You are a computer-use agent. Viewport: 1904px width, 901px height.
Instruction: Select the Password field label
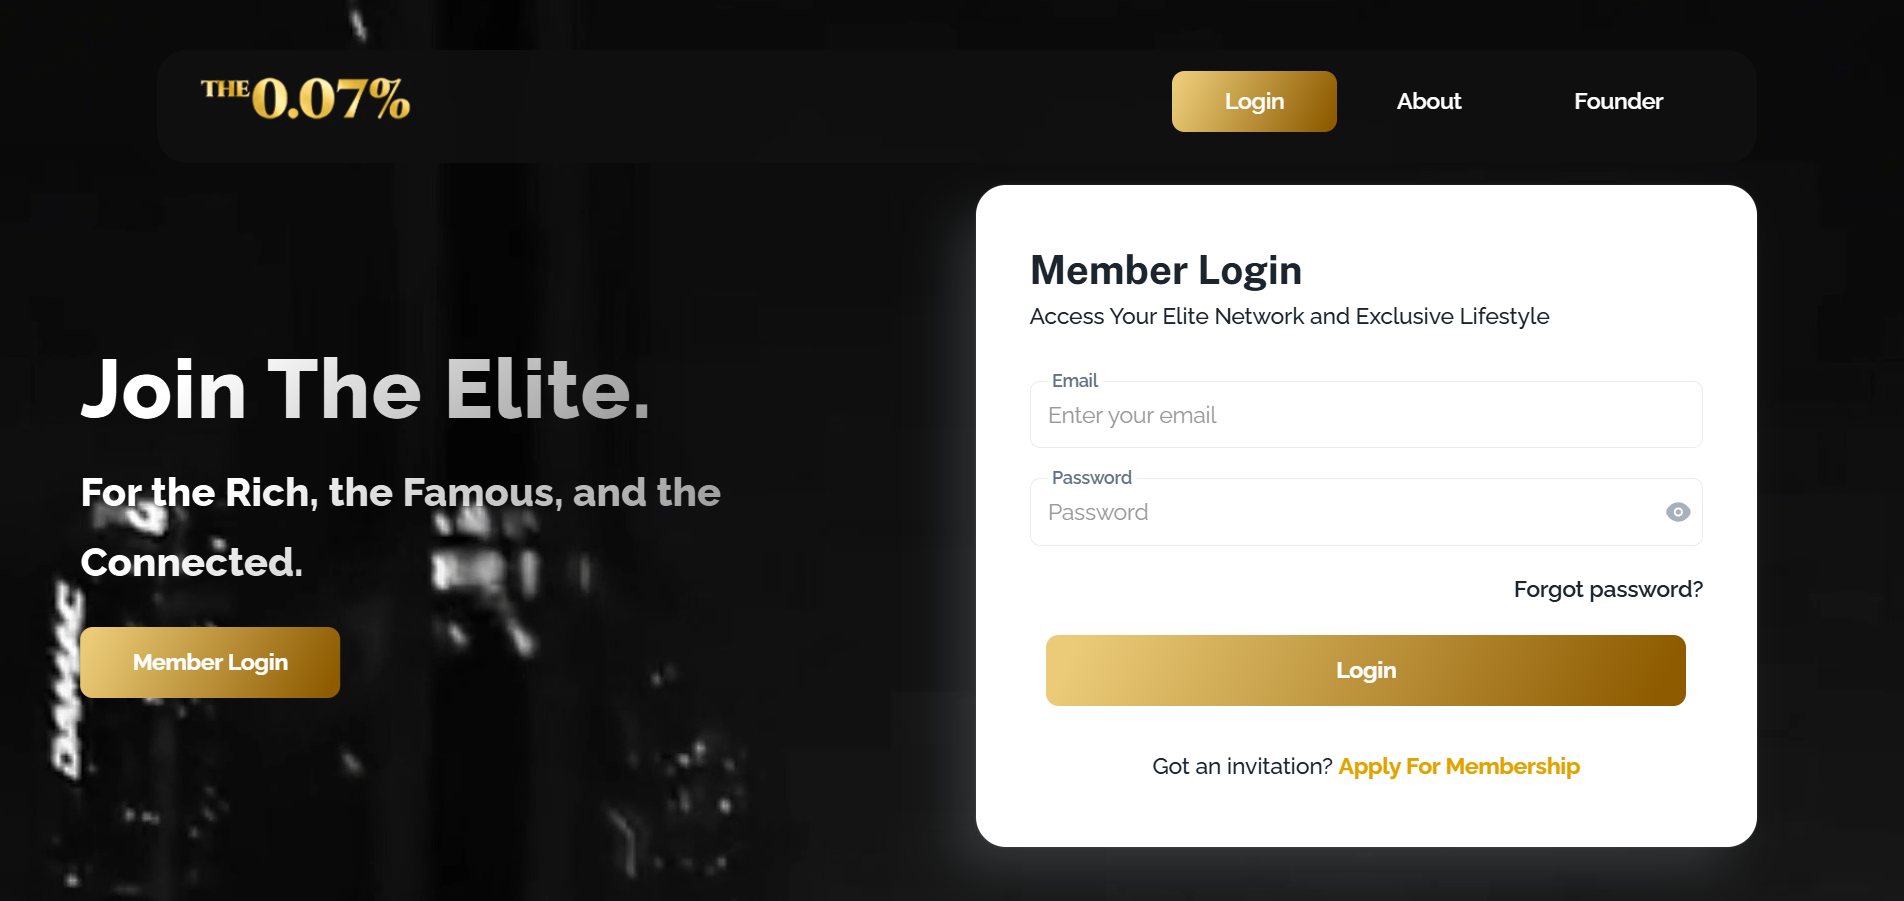coord(1090,477)
